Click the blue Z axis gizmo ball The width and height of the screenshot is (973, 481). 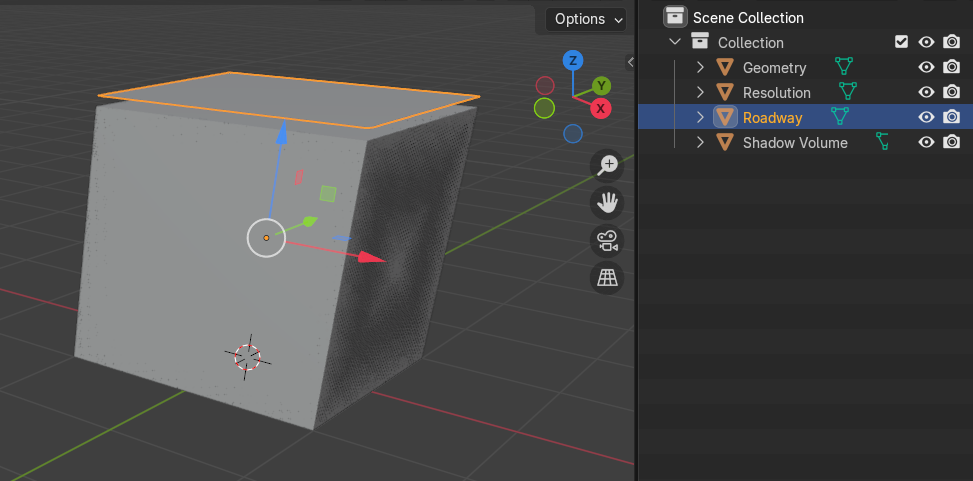point(573,60)
